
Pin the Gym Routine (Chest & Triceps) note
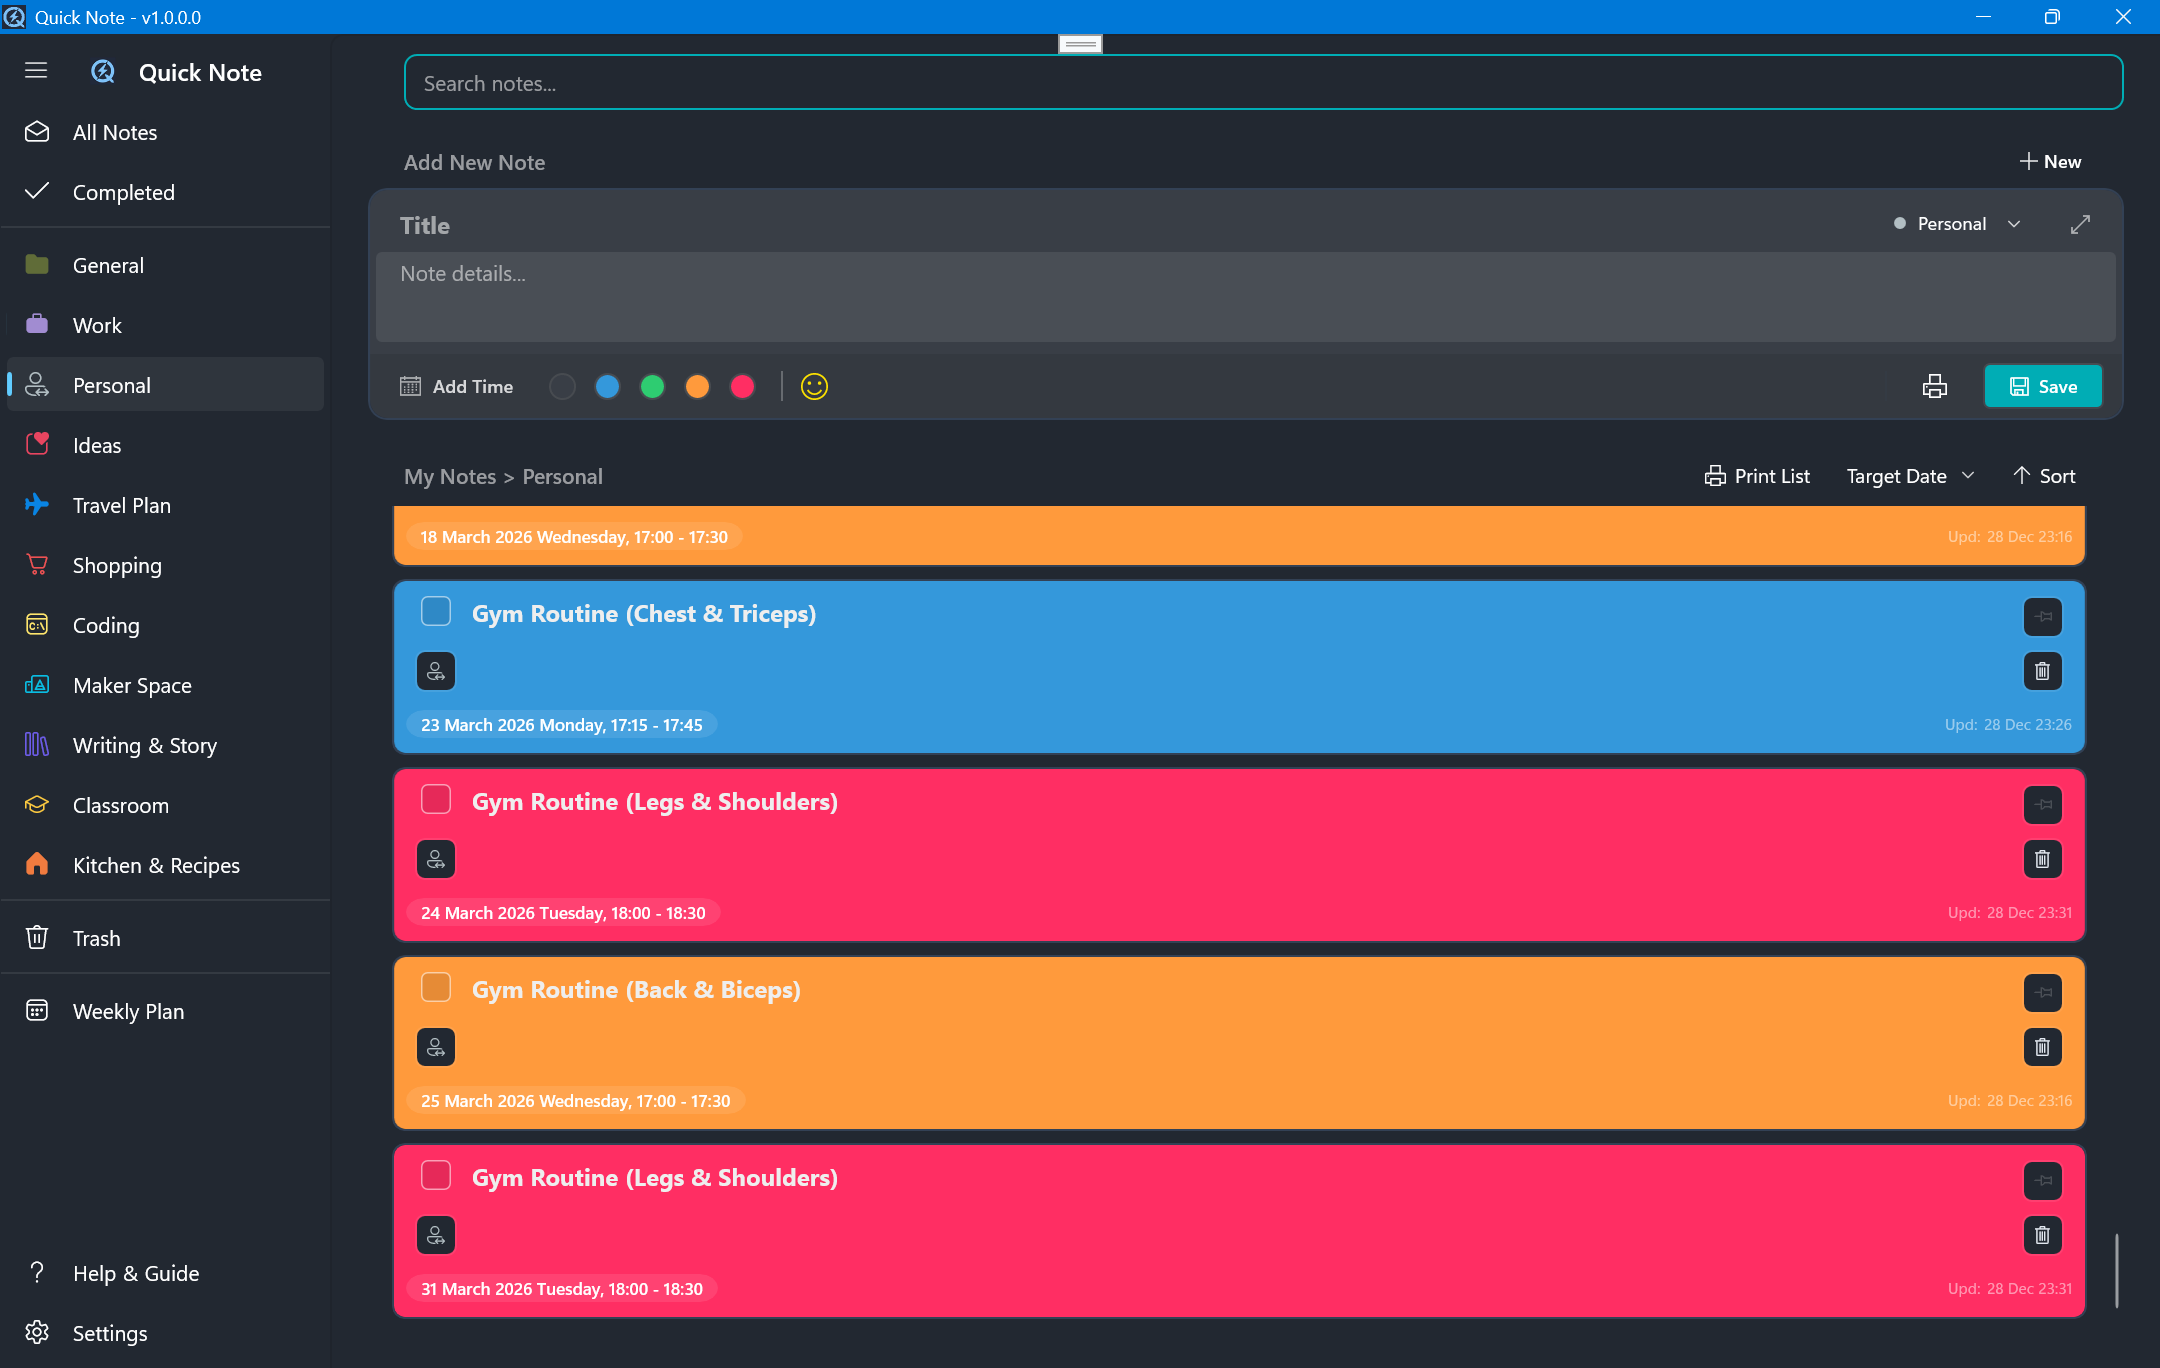coord(2042,617)
